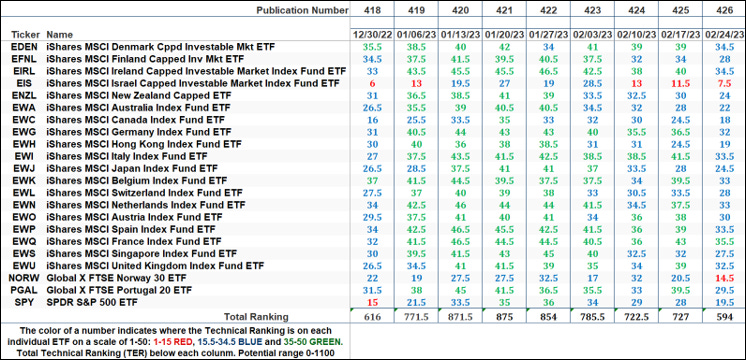Viewport: 746px width, 360px height.
Task: Select total ranking 771.5 cell
Action: 417,317
